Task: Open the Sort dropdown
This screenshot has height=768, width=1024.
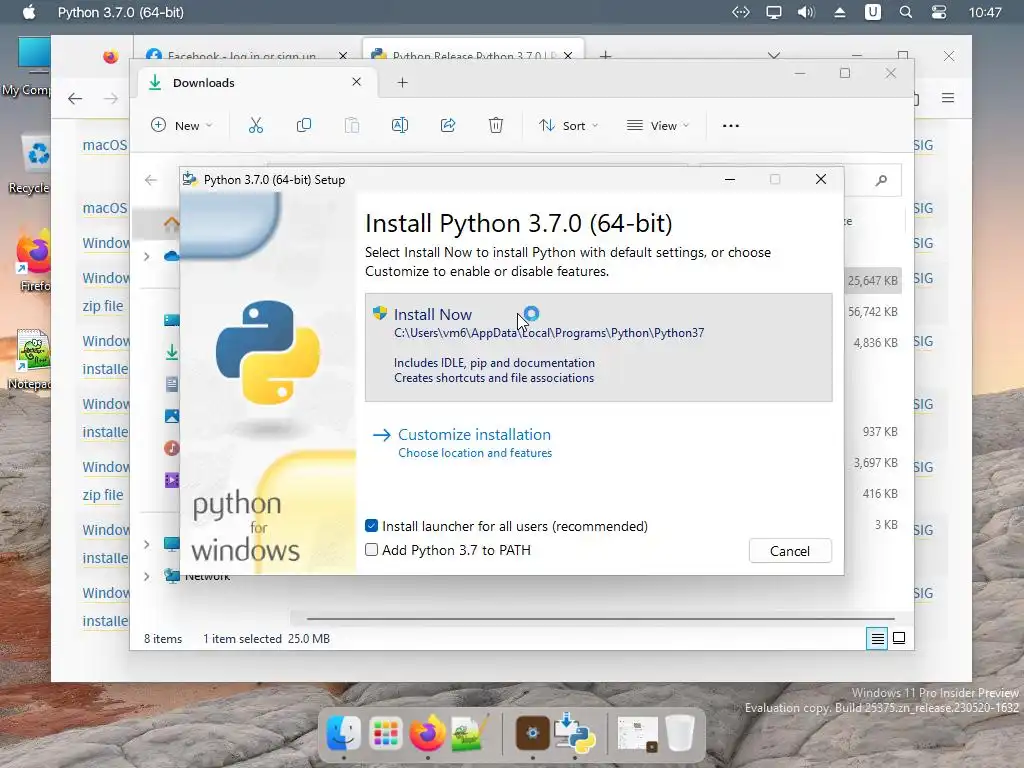Action: [568, 125]
